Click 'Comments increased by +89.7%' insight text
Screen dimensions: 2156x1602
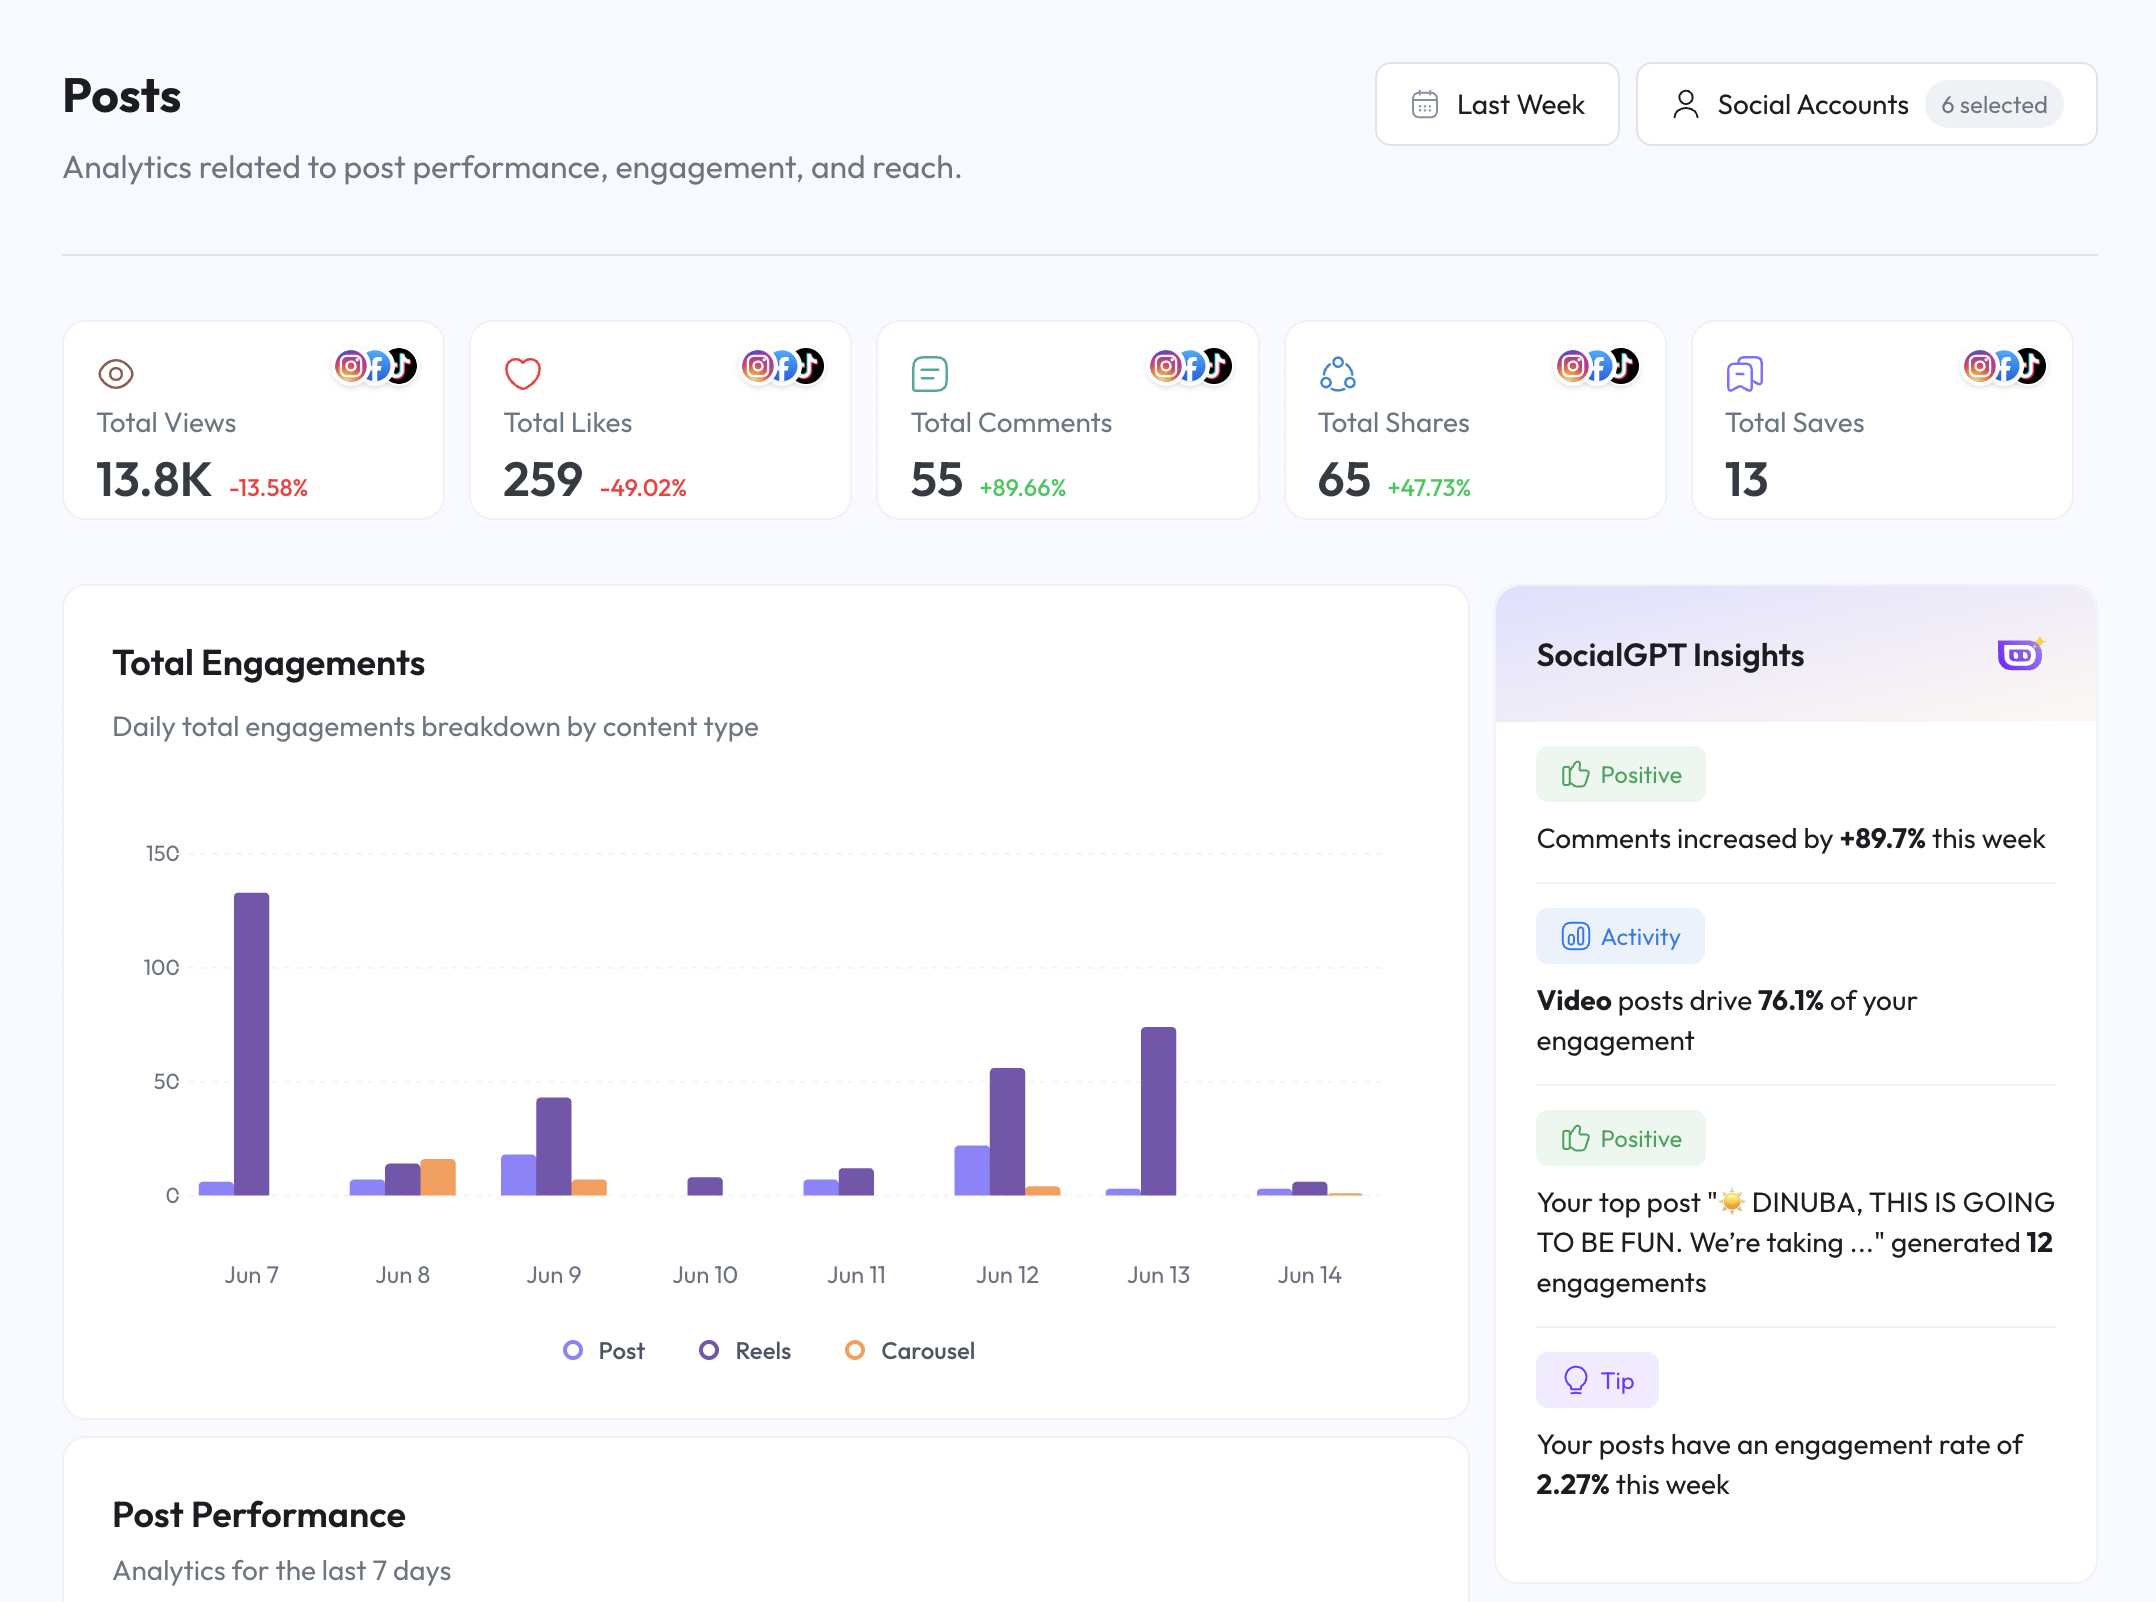click(x=1790, y=838)
